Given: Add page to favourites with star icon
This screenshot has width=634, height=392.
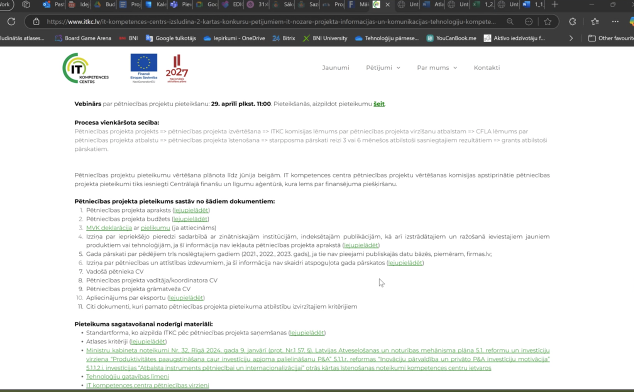Looking at the screenshot, I should point(547,21).
